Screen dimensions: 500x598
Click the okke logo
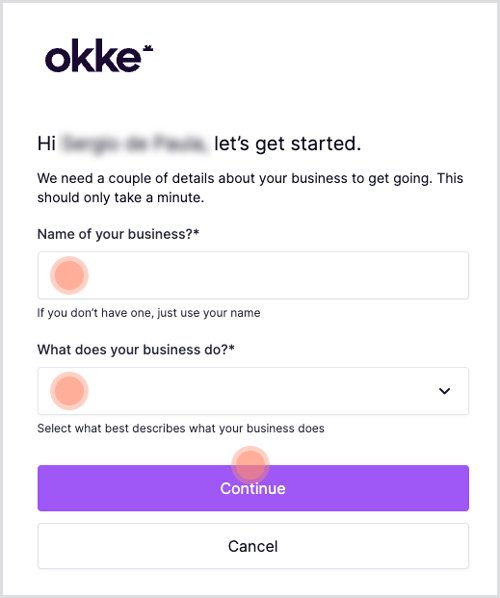point(99,56)
